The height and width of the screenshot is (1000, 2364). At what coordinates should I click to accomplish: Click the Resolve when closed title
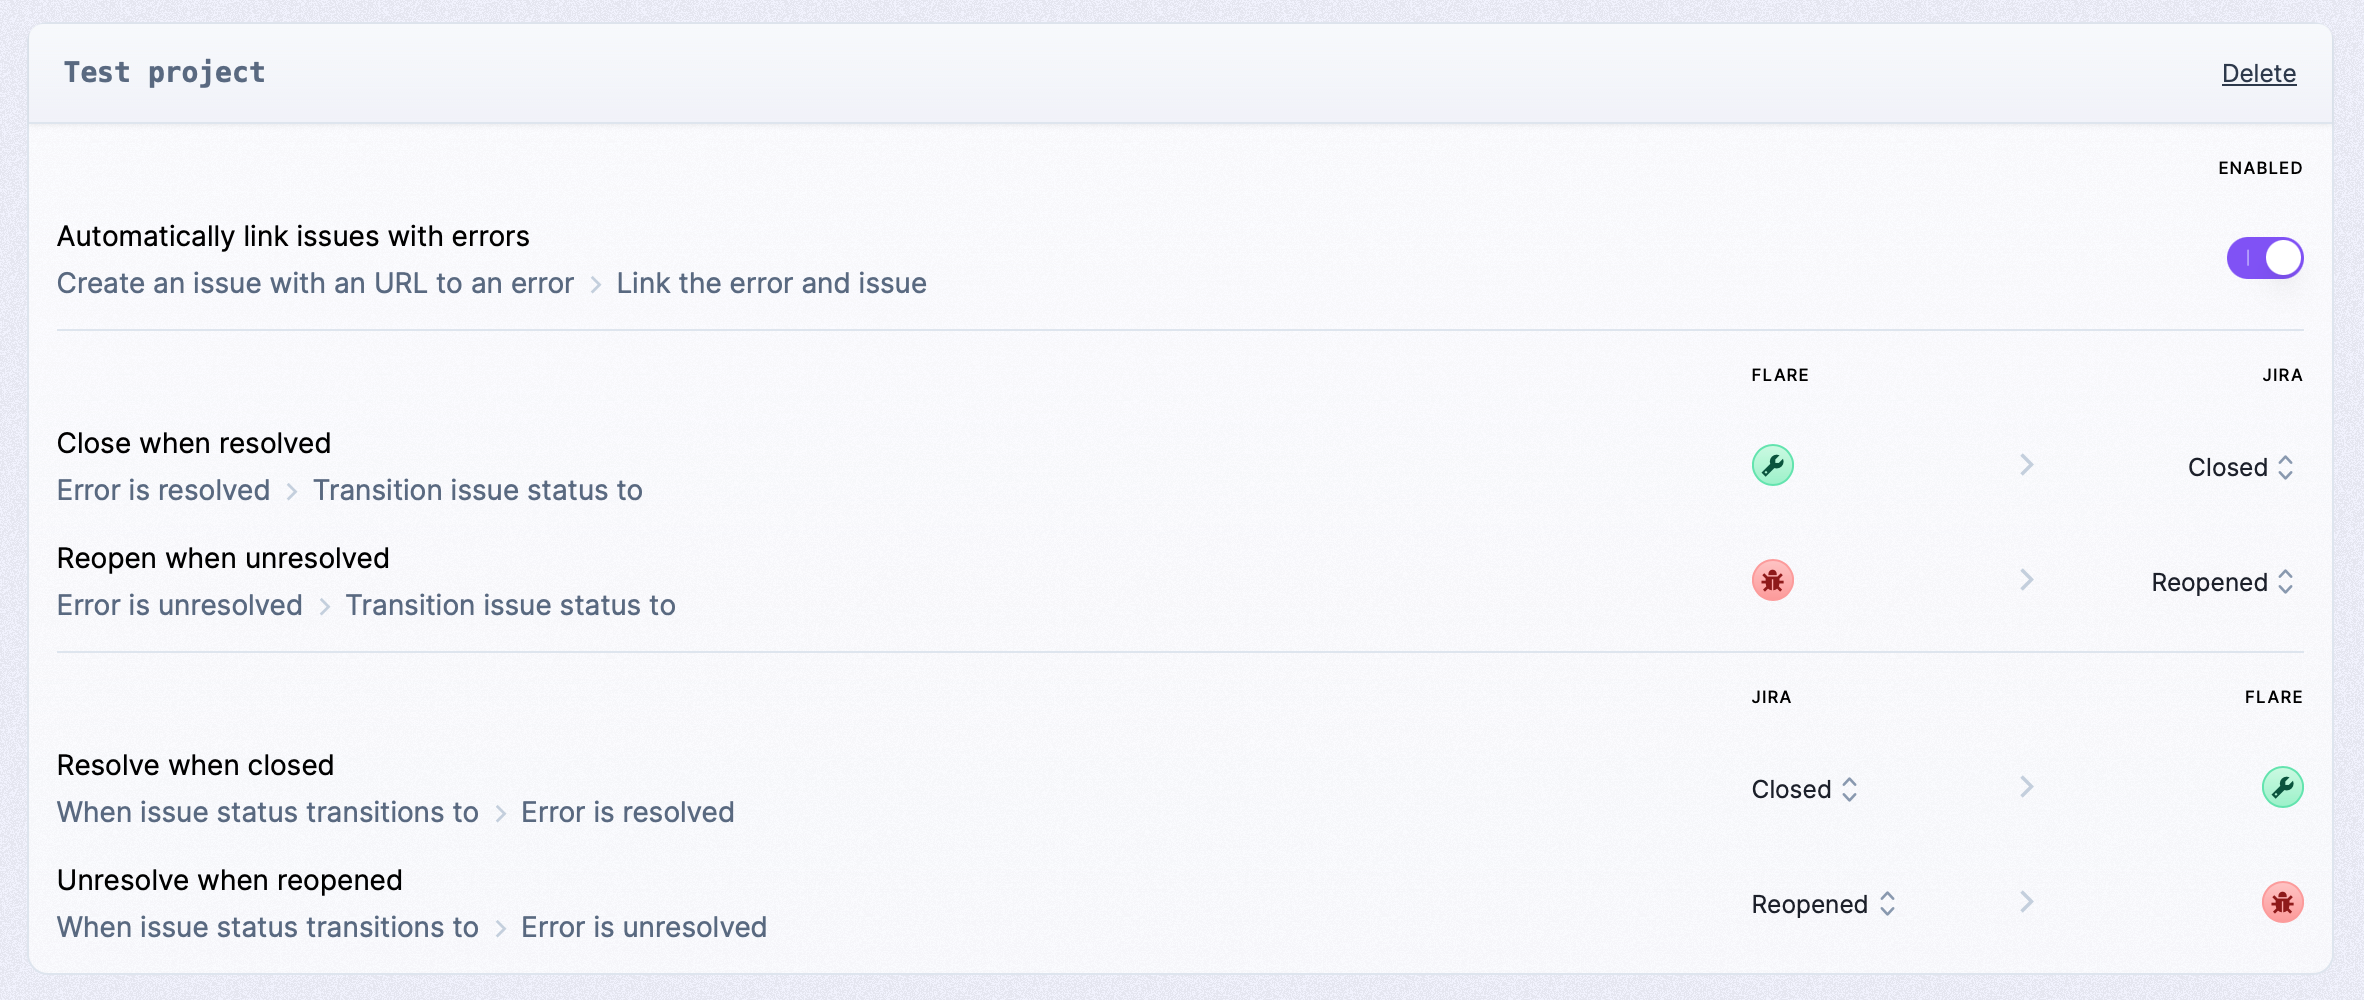[x=195, y=765]
